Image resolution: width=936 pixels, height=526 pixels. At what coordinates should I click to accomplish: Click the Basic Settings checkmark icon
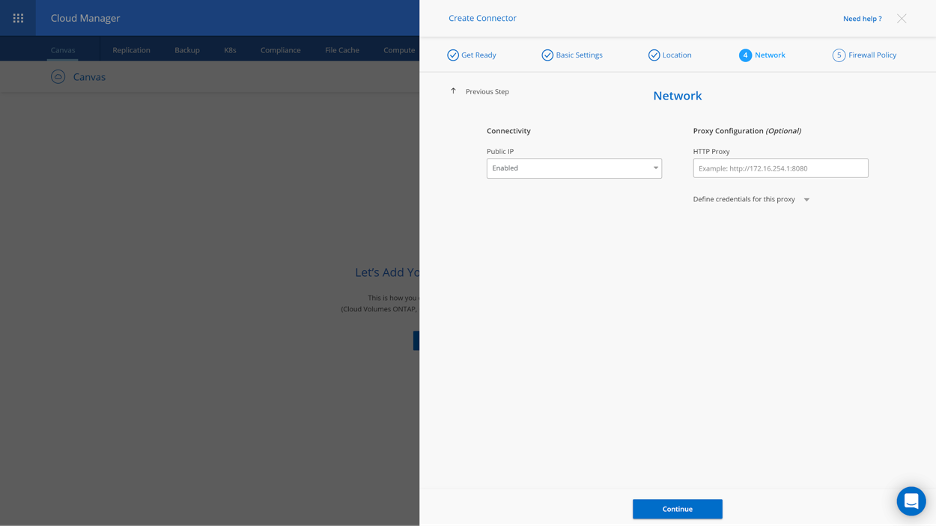(547, 55)
